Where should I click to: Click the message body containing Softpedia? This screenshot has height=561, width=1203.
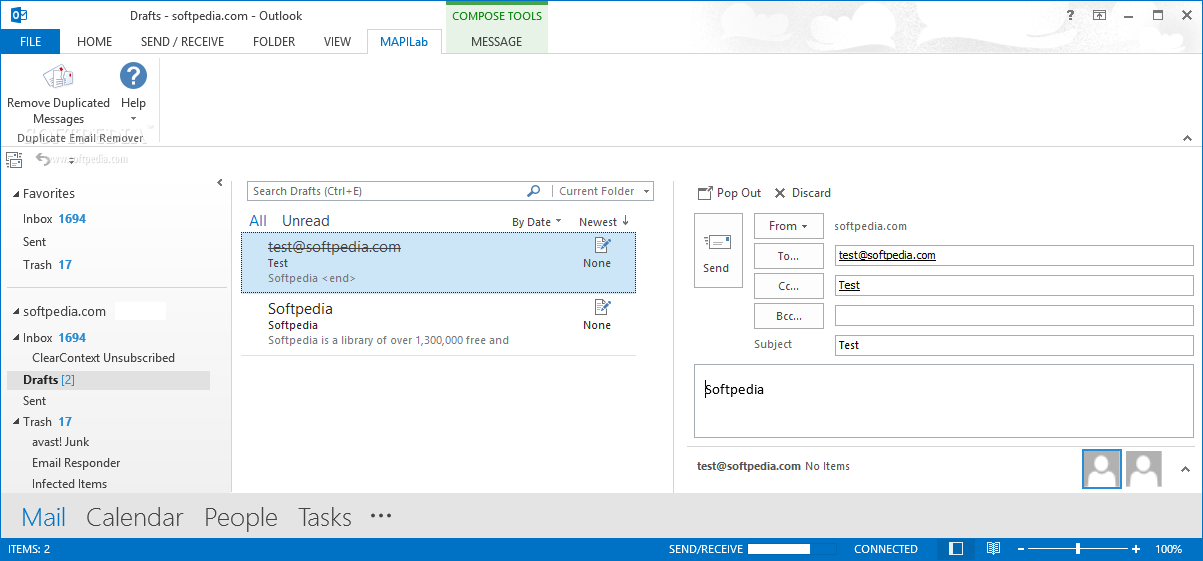944,401
